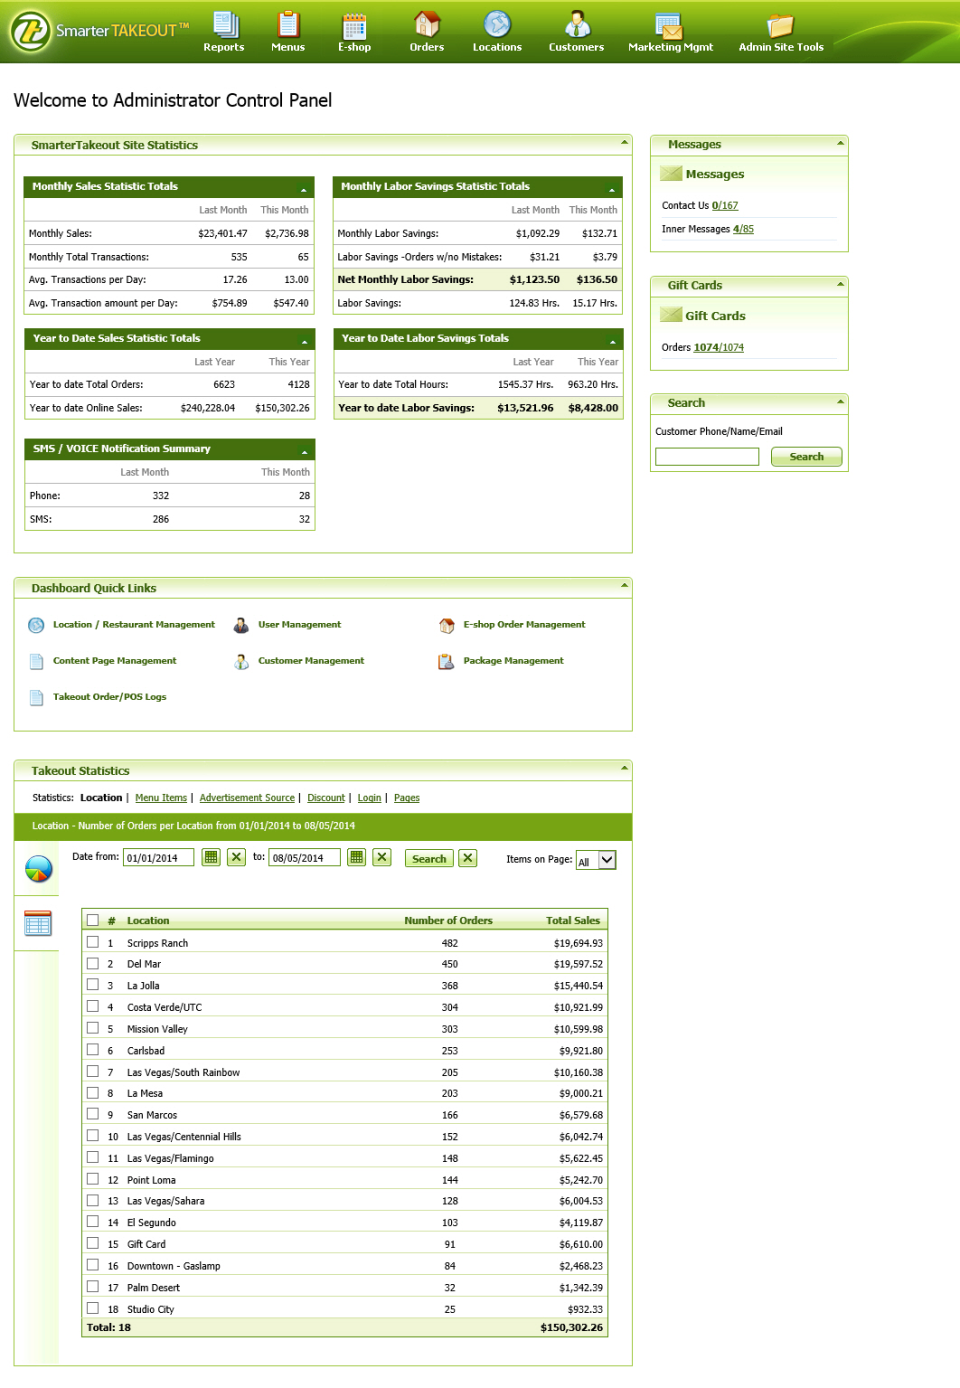Sort table by Total Sales column

pos(573,921)
